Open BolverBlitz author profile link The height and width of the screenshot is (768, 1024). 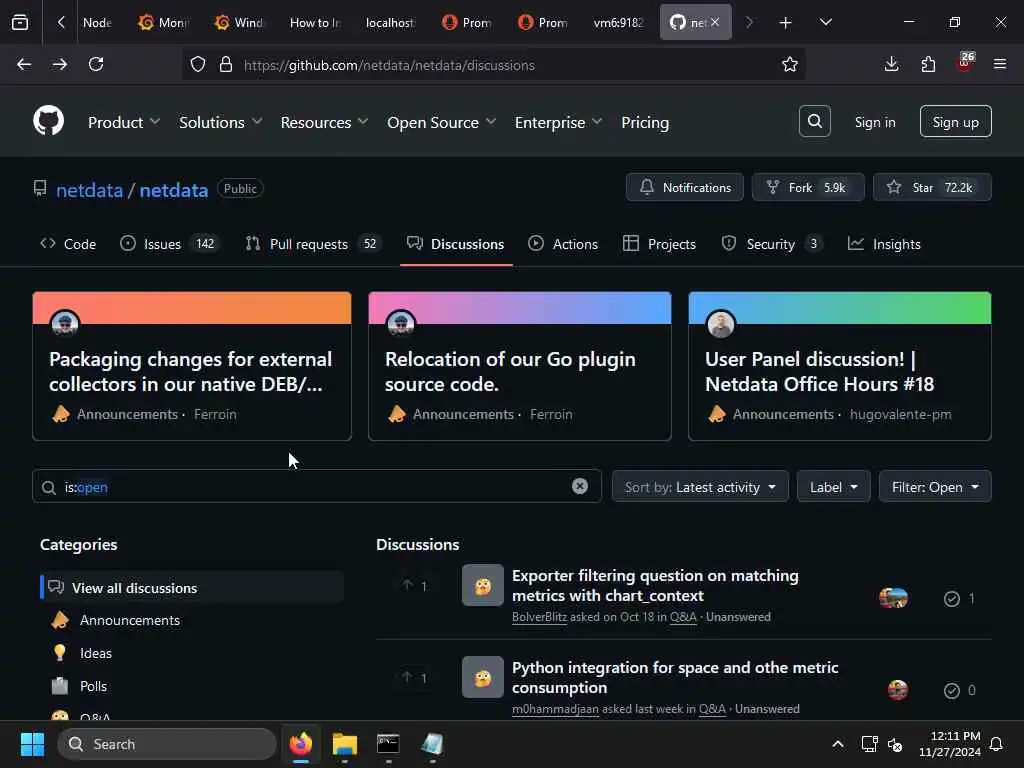coord(539,616)
